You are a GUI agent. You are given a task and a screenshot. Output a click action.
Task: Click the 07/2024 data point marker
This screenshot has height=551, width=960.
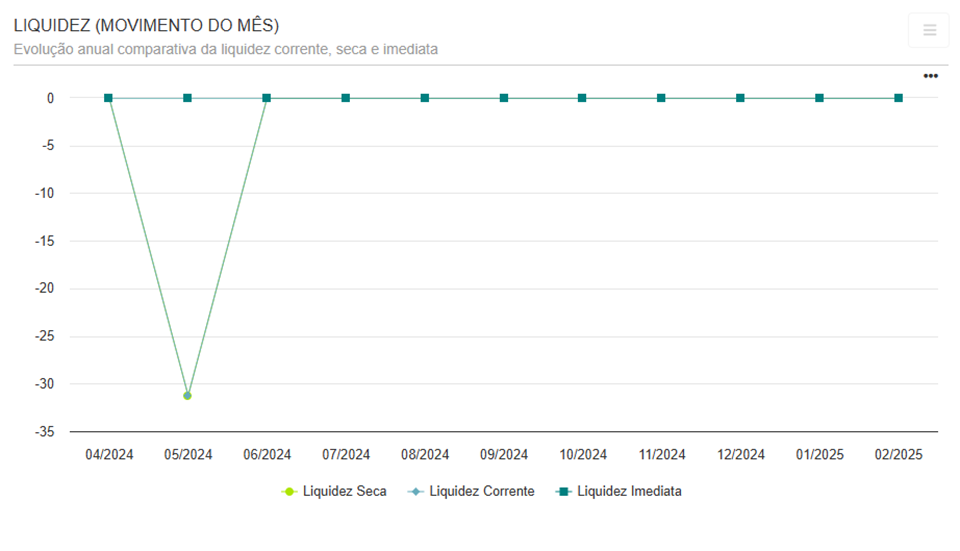[x=345, y=98]
